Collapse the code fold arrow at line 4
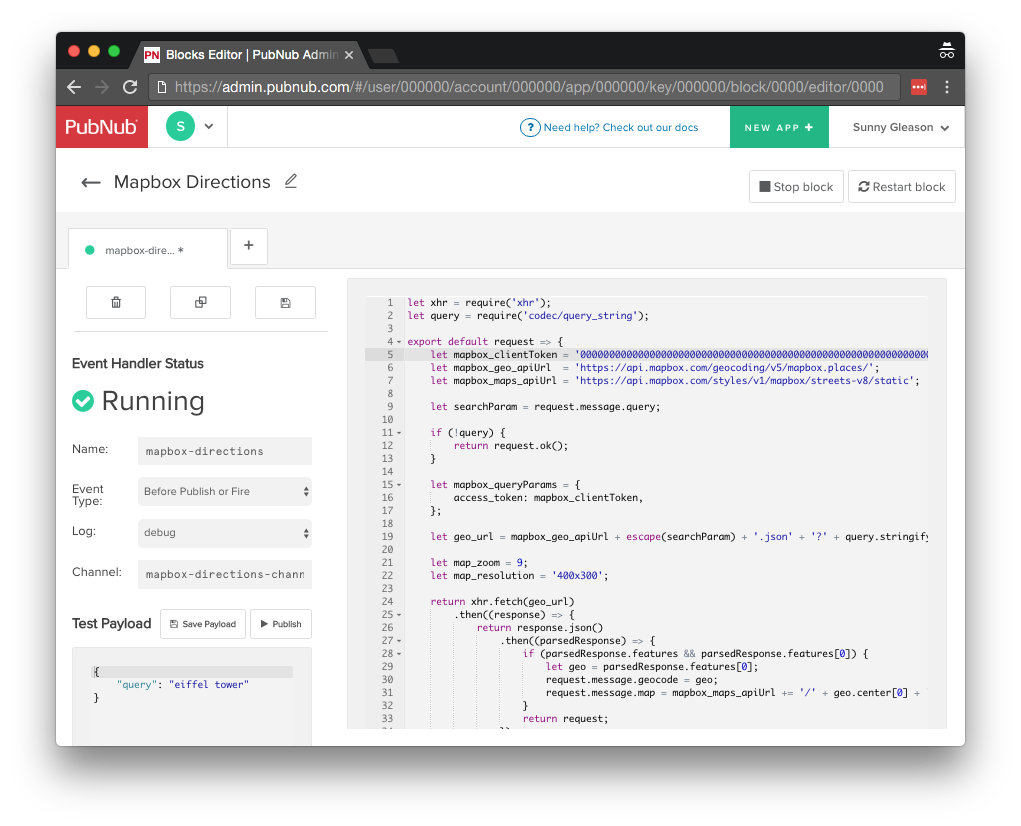 [399, 342]
